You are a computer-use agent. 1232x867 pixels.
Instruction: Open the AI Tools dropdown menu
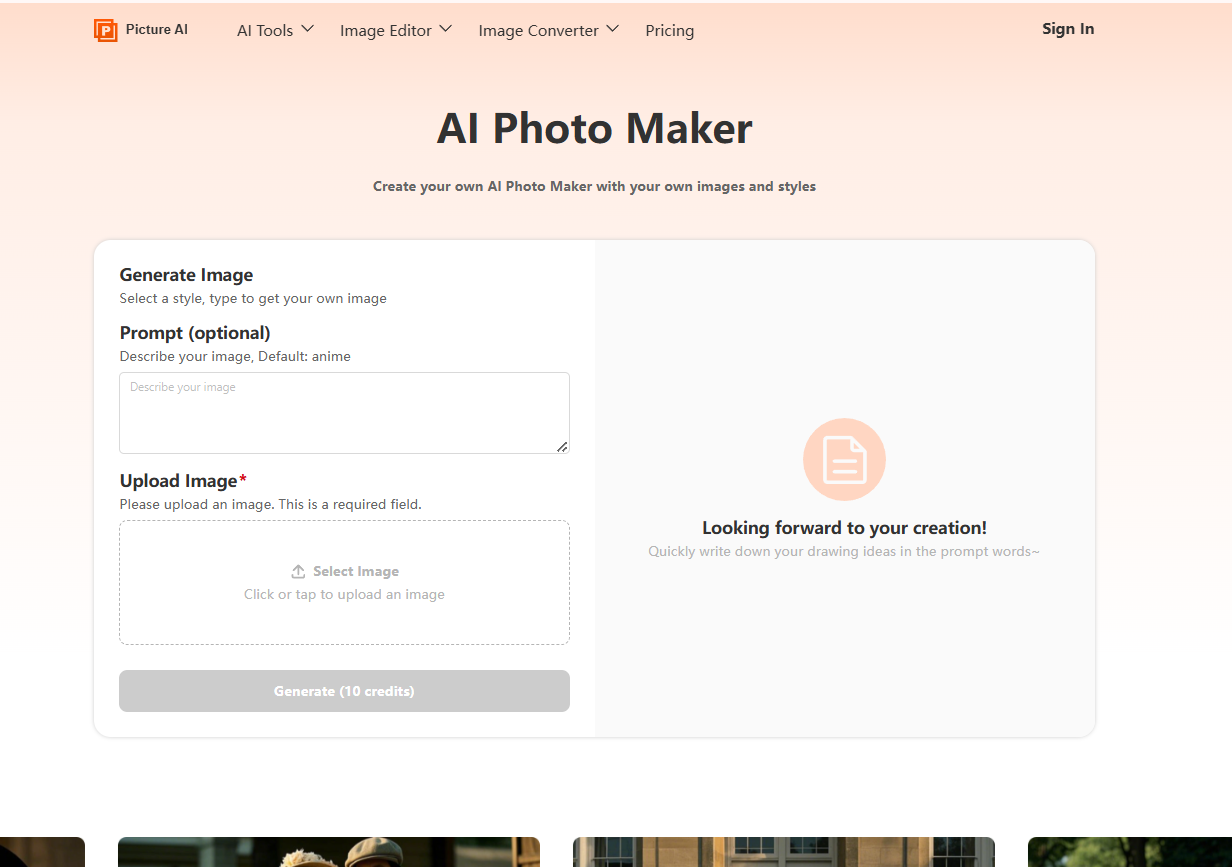(x=275, y=30)
